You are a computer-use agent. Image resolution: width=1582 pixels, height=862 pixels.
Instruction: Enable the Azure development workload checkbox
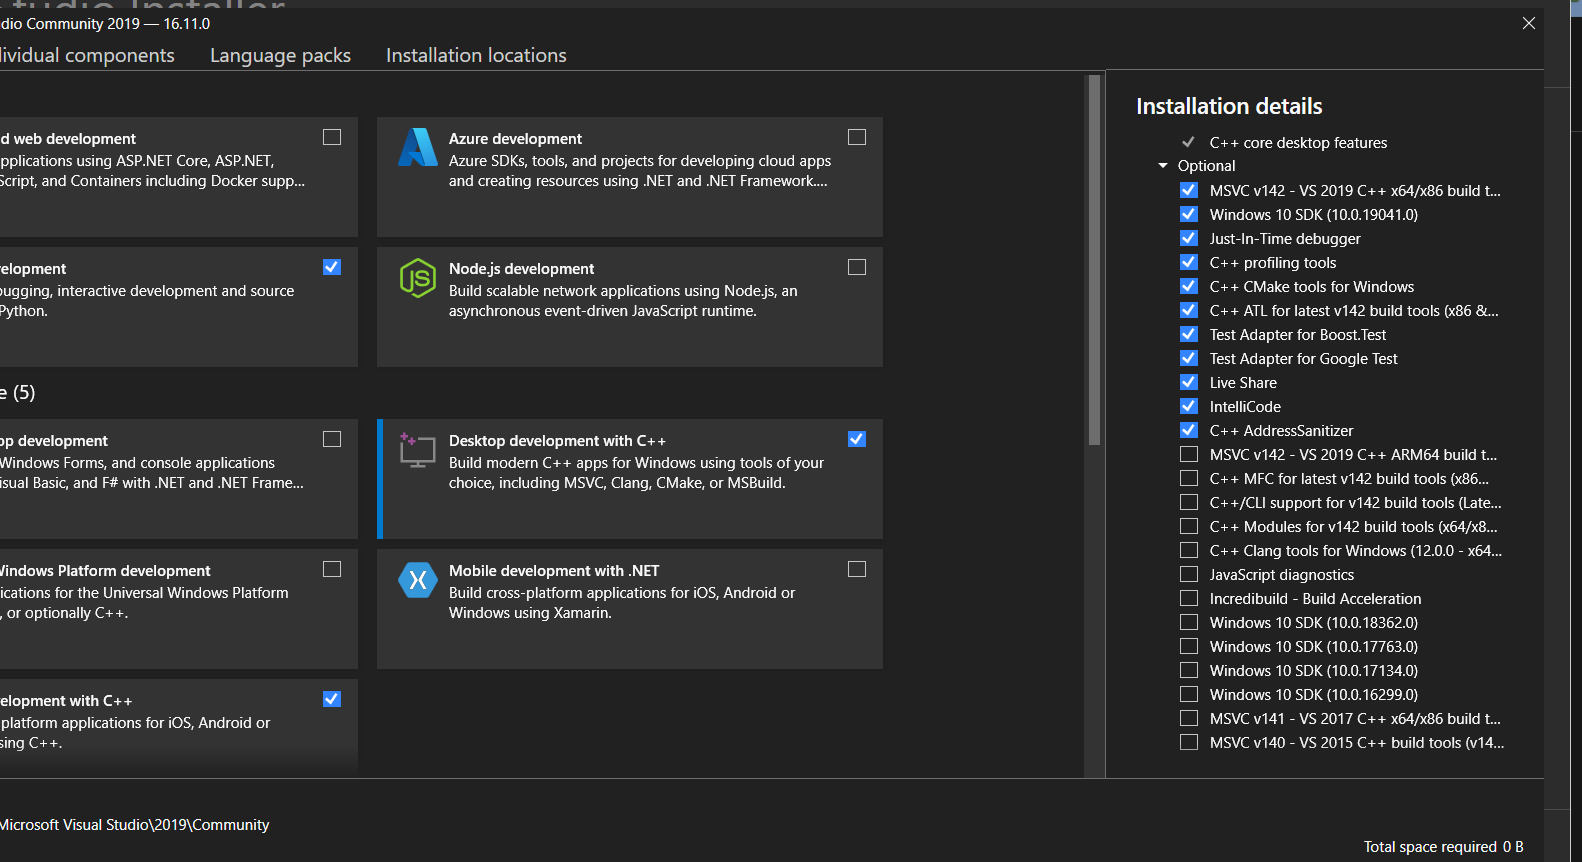(857, 137)
